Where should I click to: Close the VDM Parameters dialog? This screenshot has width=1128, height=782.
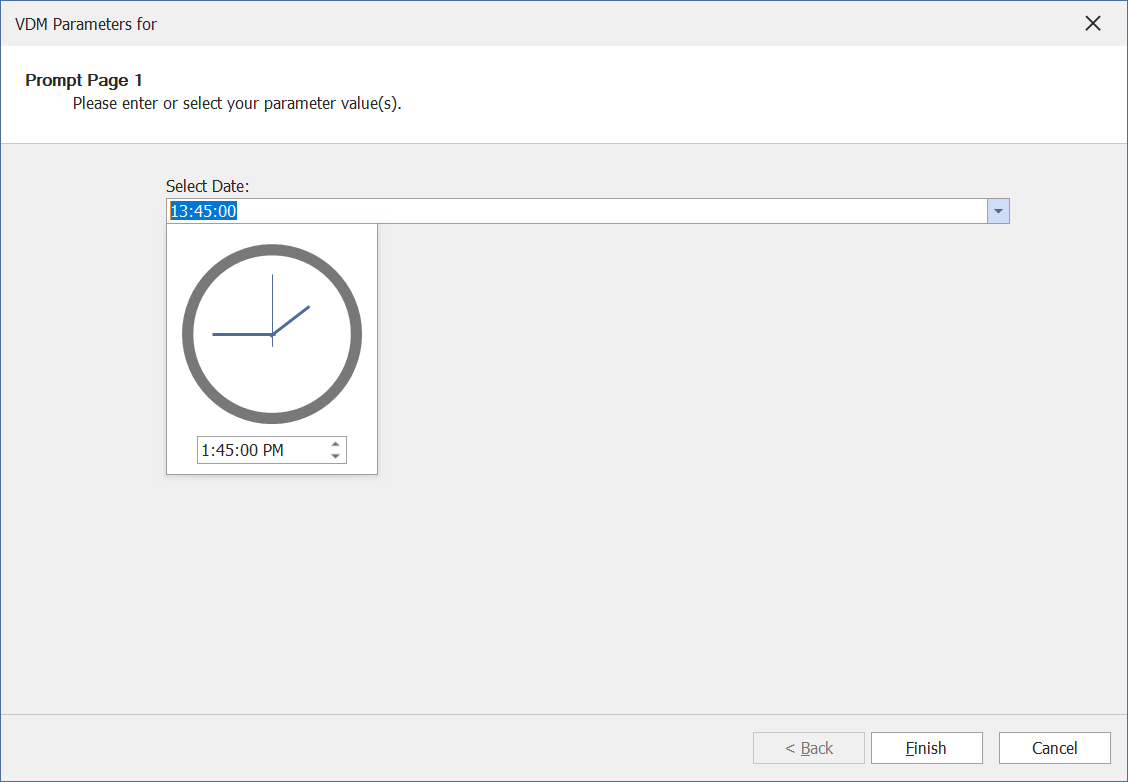click(x=1093, y=24)
